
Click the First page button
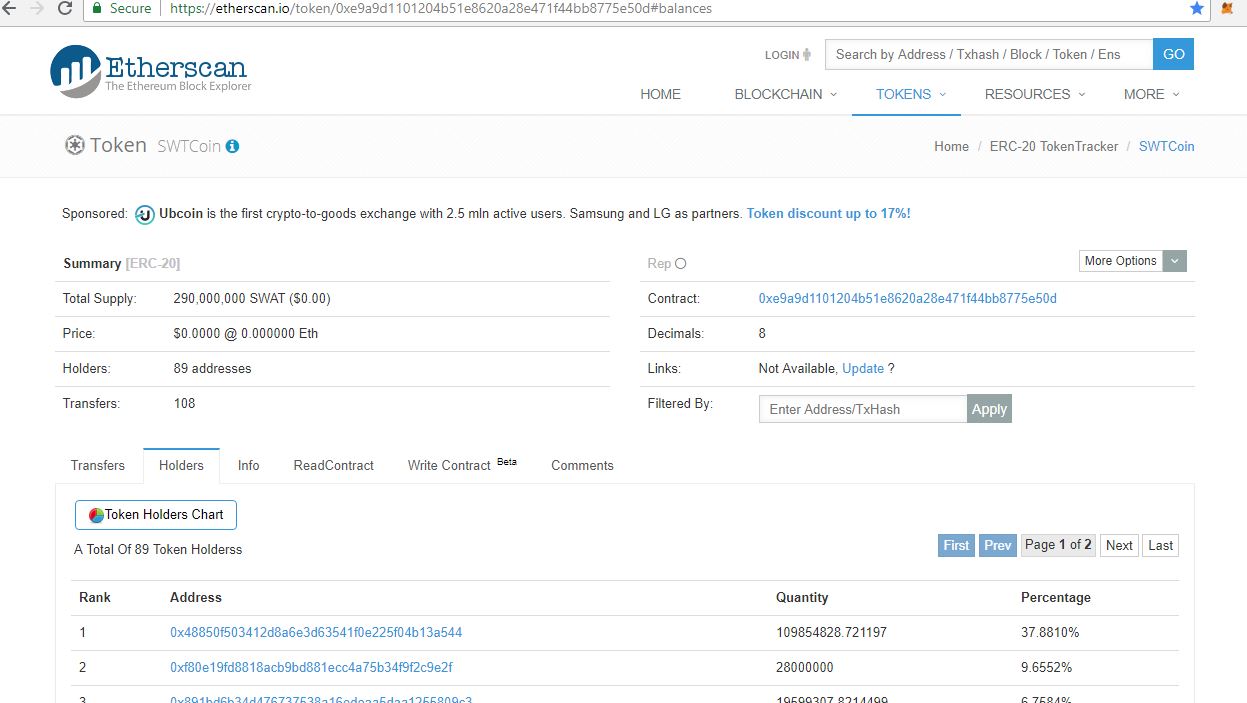(956, 545)
